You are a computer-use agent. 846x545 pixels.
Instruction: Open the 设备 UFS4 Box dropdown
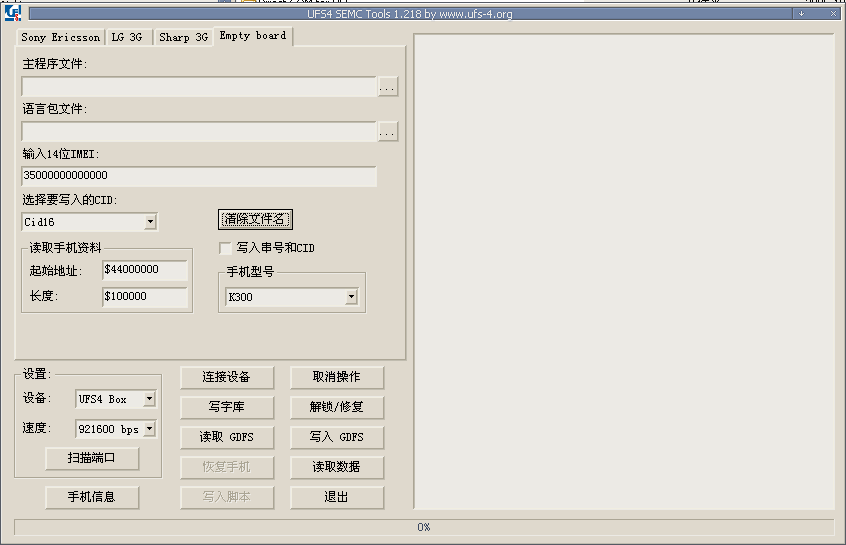(x=149, y=399)
